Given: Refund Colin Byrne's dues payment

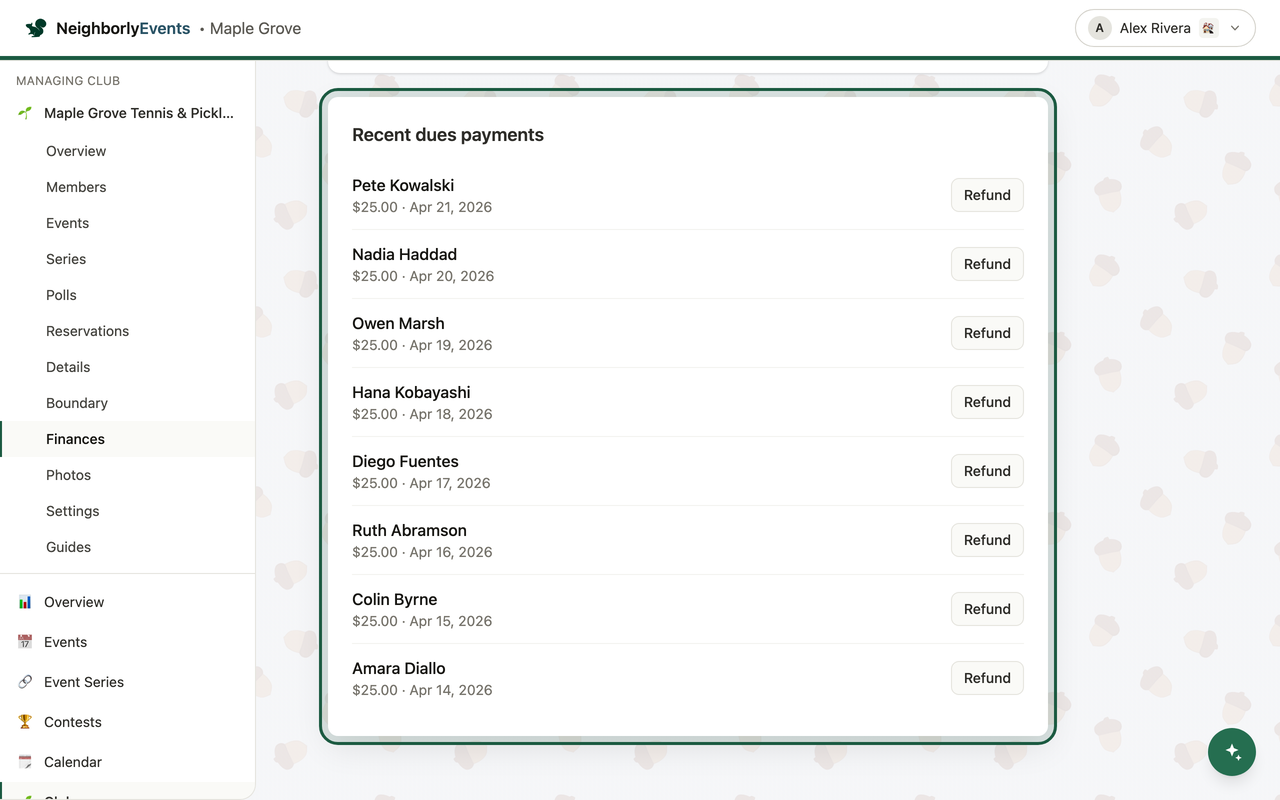Looking at the screenshot, I should 987,609.
